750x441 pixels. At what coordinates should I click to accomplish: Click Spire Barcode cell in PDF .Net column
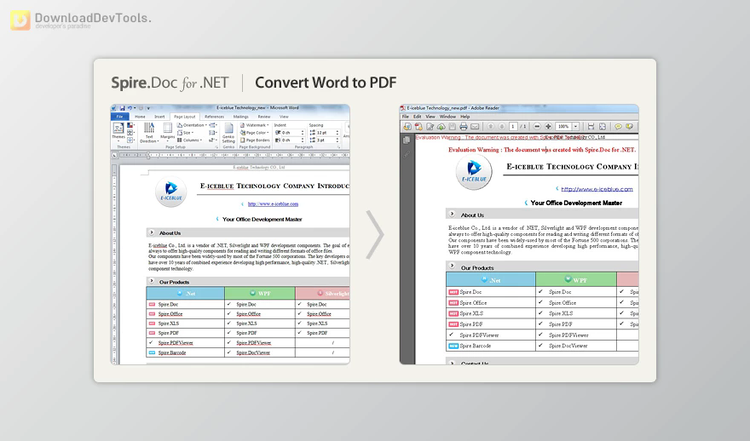(x=491, y=346)
